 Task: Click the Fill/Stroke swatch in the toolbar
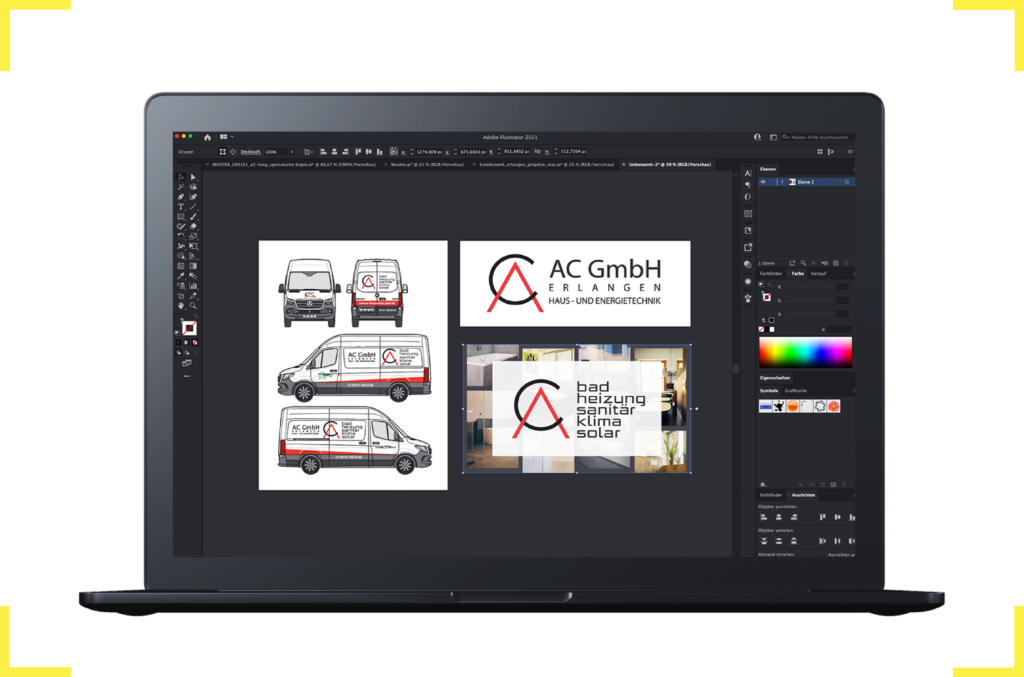[188, 327]
